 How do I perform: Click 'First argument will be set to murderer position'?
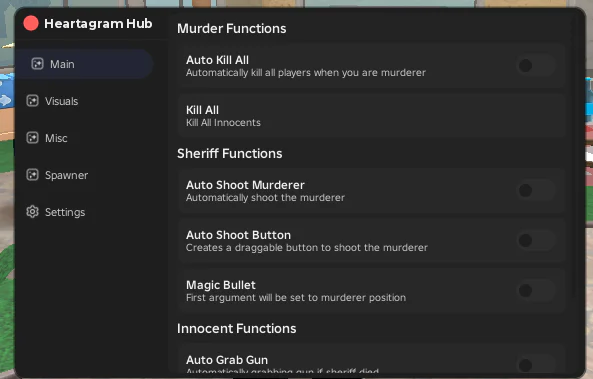coord(296,298)
